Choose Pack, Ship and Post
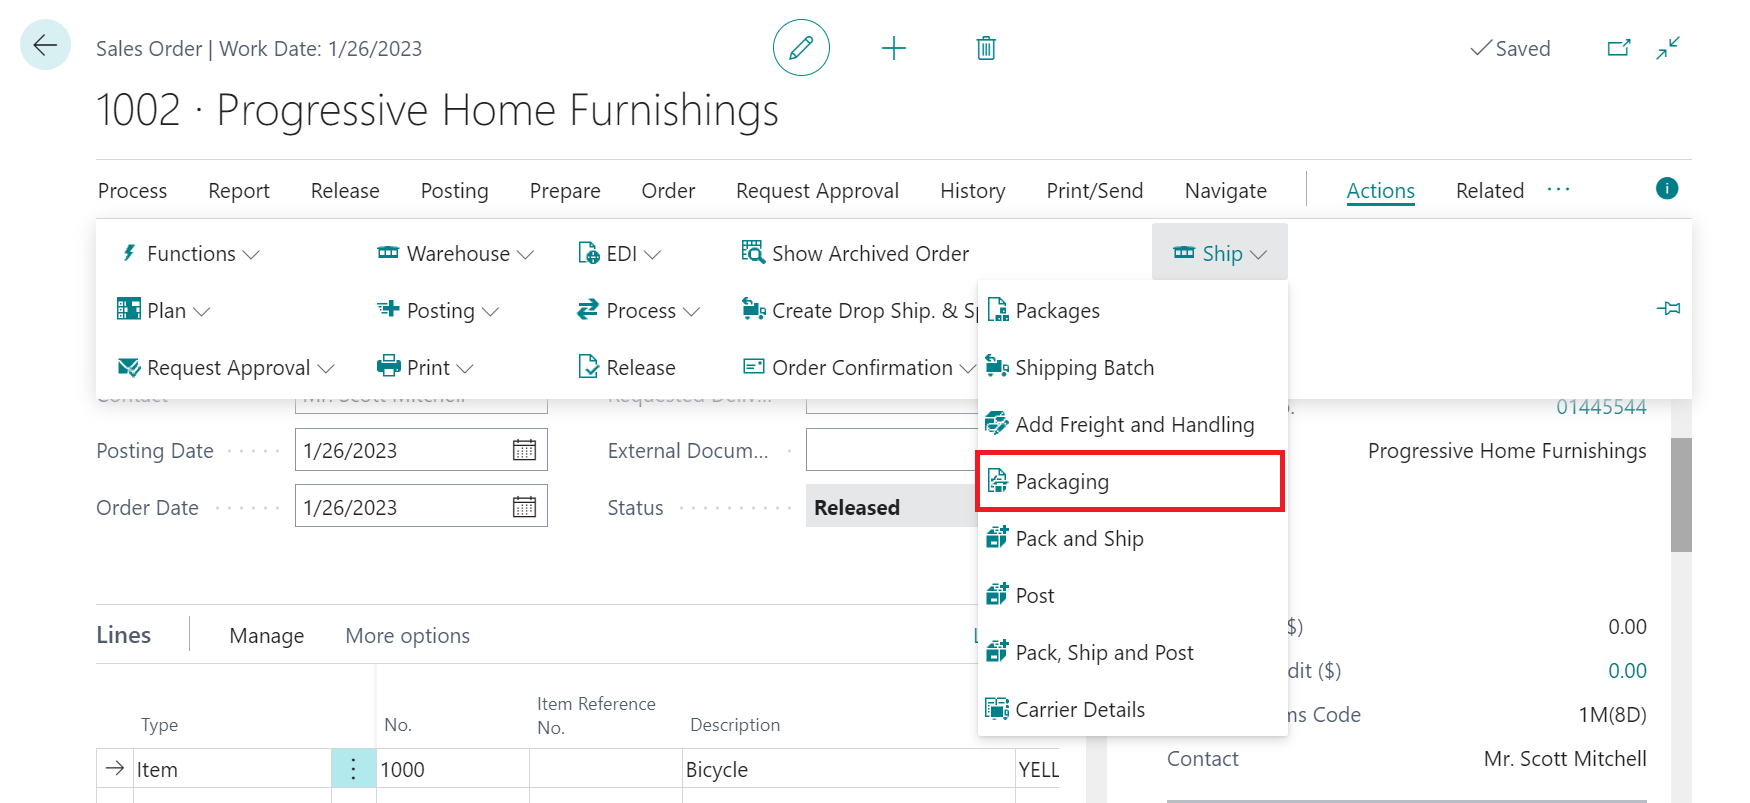Screen dimensions: 1750x803 (x=1104, y=653)
